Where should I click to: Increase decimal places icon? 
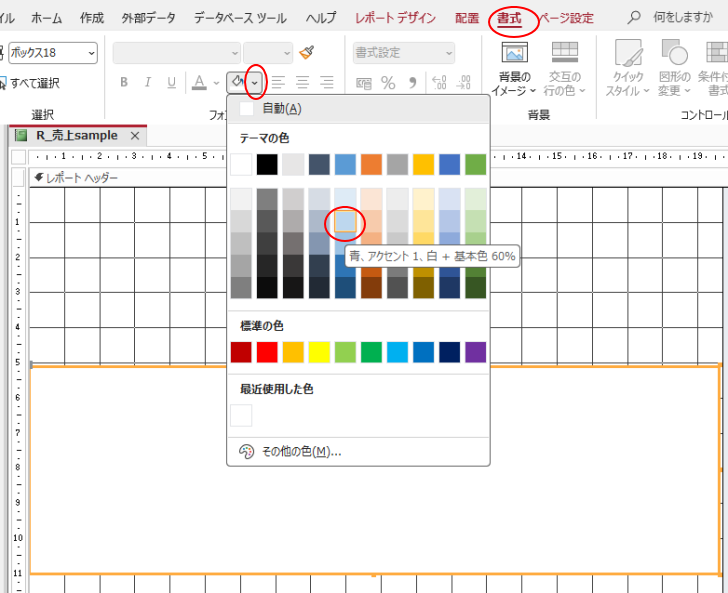click(x=439, y=83)
